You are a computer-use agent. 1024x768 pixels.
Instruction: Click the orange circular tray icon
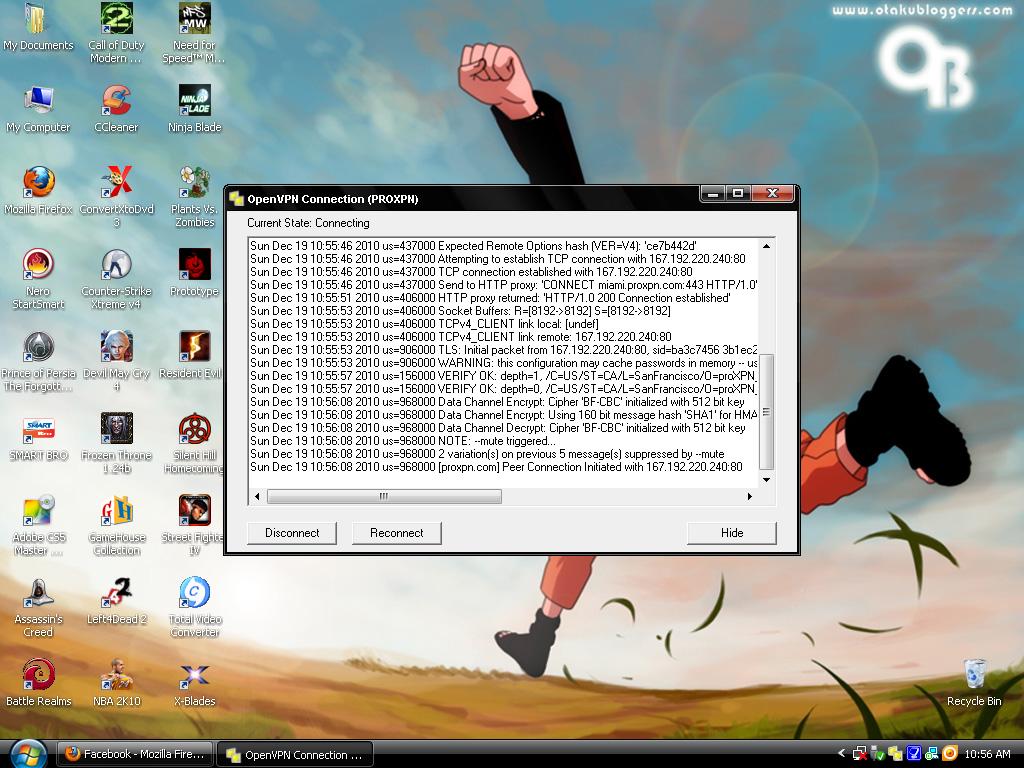click(x=950, y=754)
